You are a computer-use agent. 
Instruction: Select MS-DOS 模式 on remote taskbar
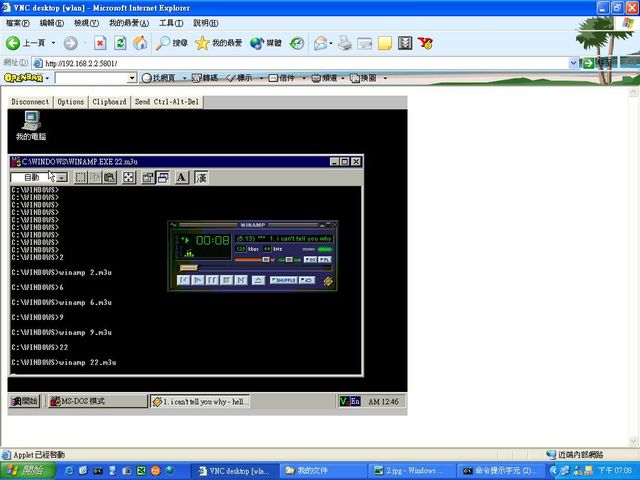coord(98,401)
